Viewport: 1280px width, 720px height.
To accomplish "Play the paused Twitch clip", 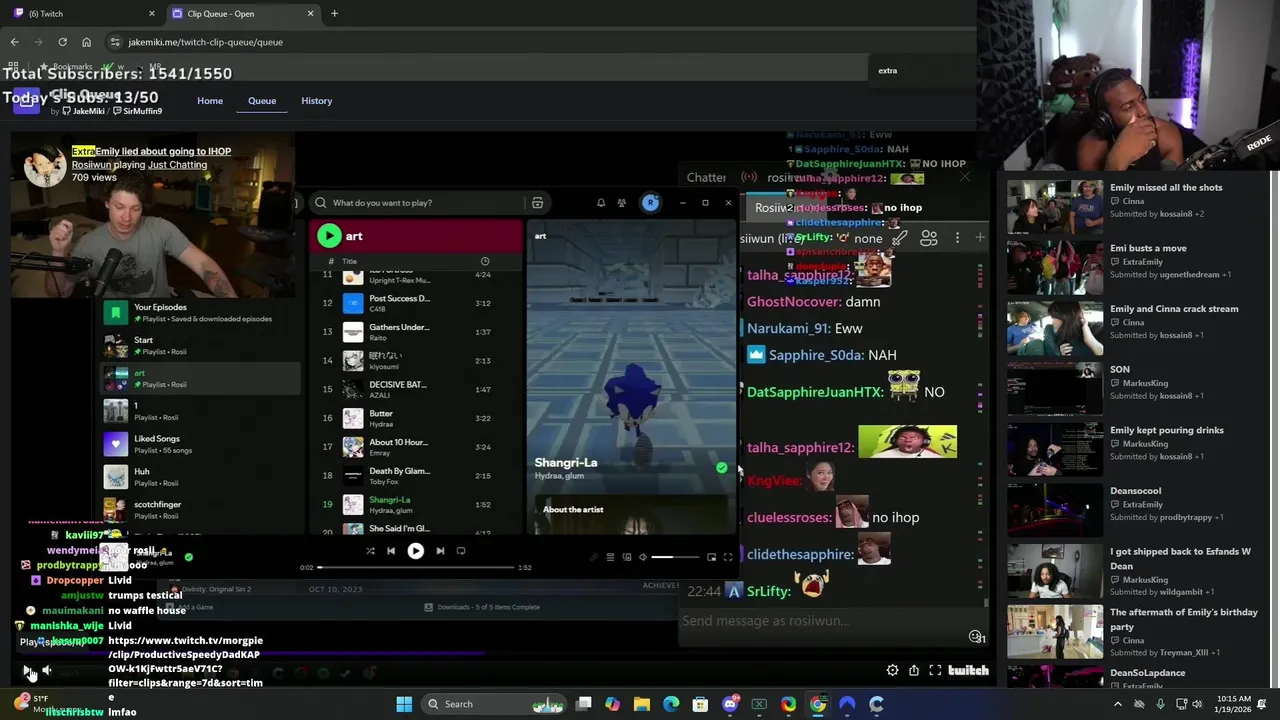I will (x=28, y=671).
